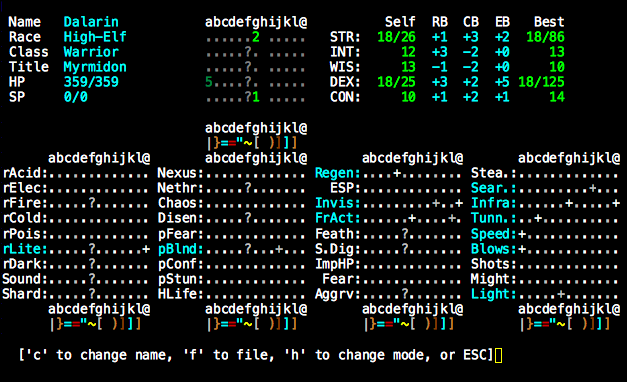Click the STR best value 18/86
Viewport: 627px width, 382px height.
point(545,37)
